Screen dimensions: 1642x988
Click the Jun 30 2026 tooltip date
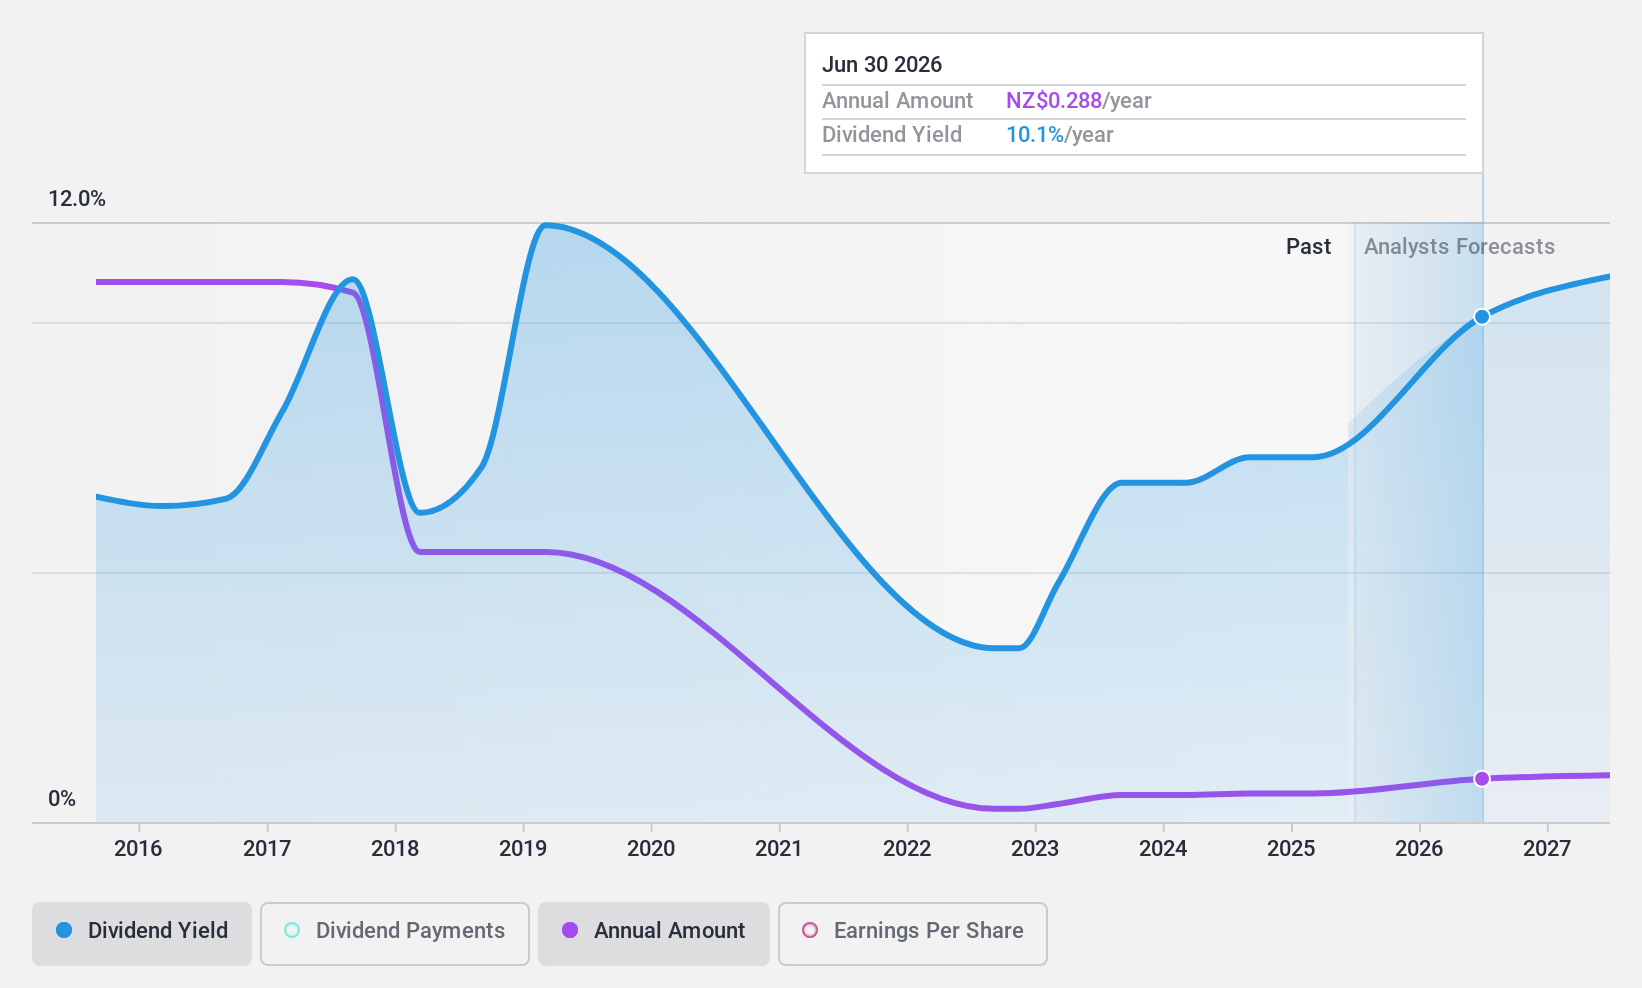point(882,65)
